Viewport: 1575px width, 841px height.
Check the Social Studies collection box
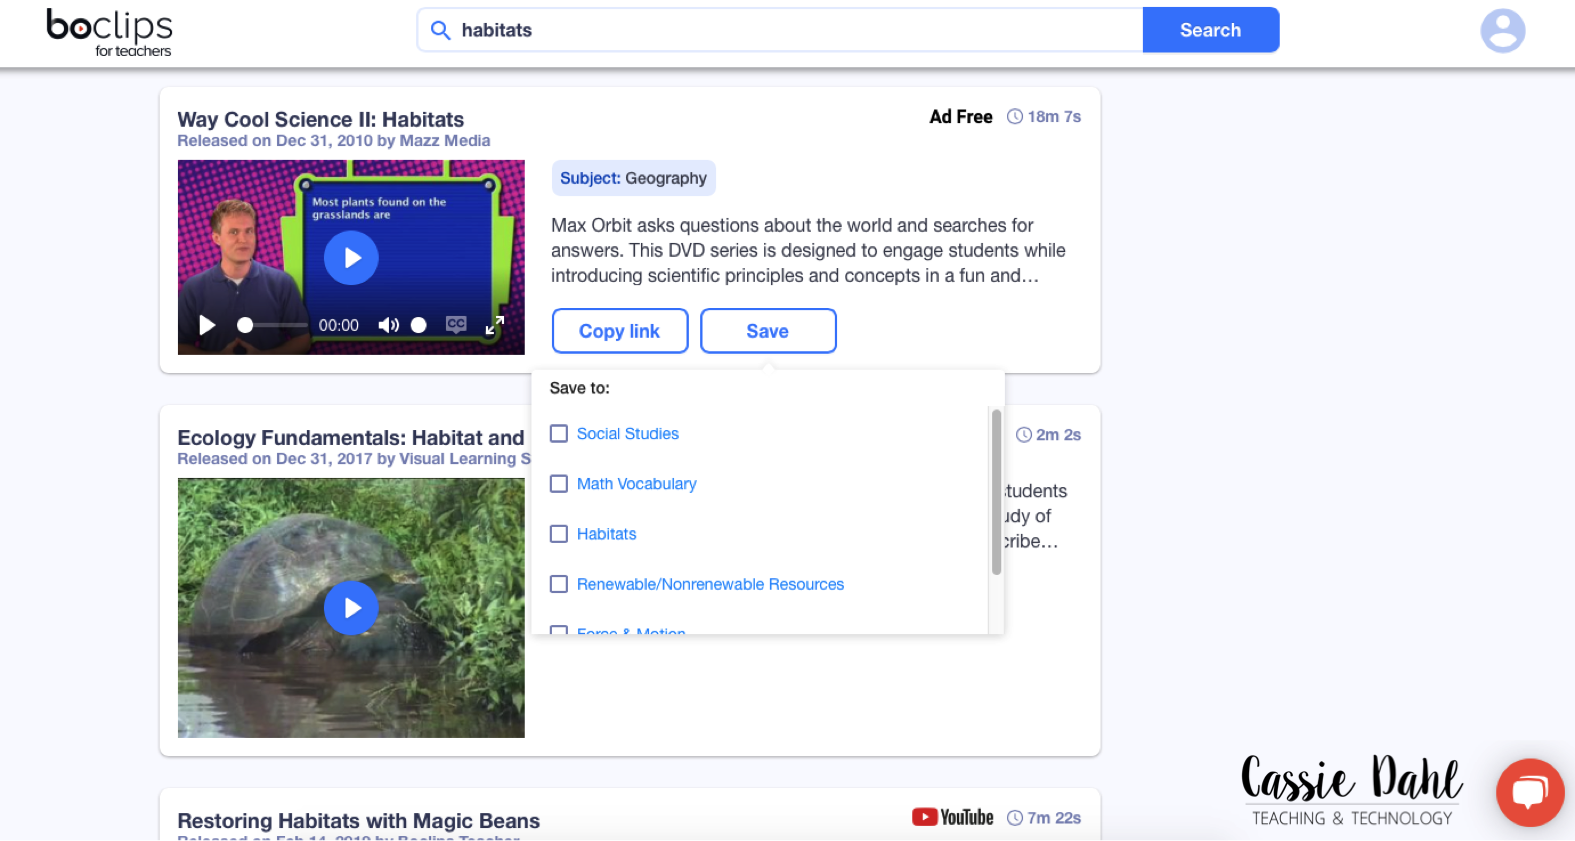click(x=559, y=434)
